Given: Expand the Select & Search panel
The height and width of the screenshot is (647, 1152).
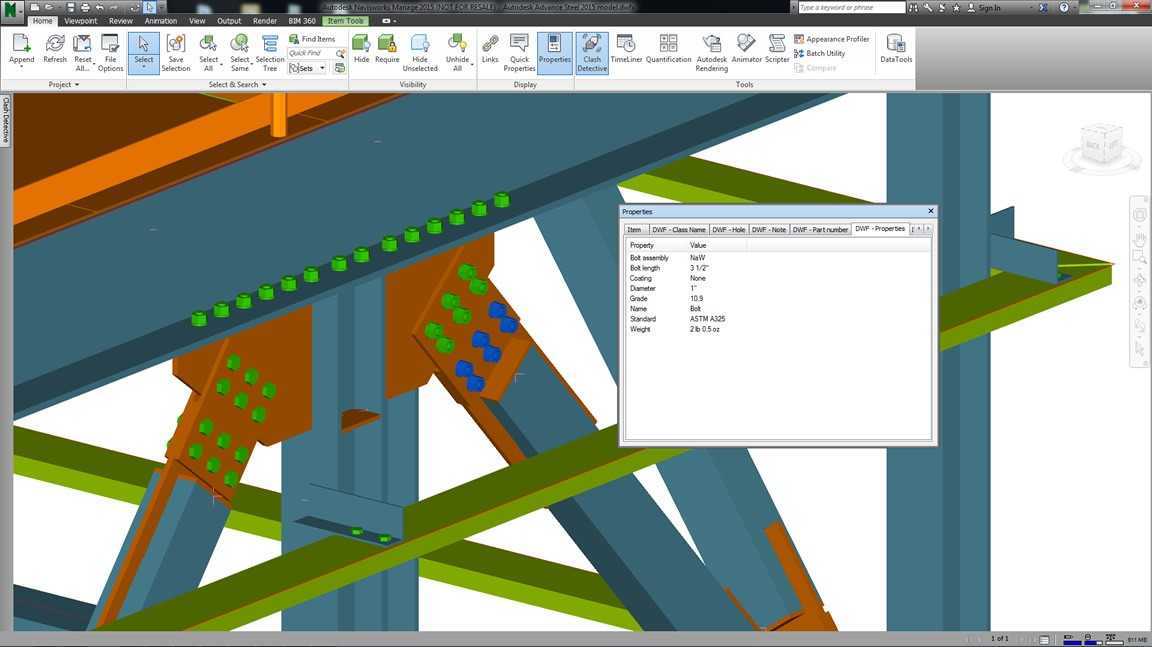Looking at the screenshot, I should point(237,84).
